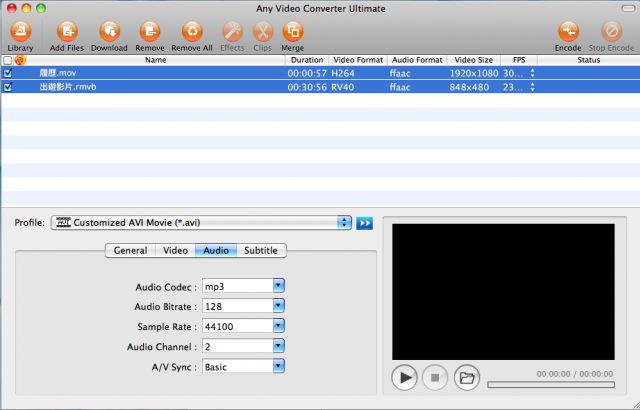Click the window resize grip corner
This screenshot has width=640, height=410.
click(x=635, y=405)
